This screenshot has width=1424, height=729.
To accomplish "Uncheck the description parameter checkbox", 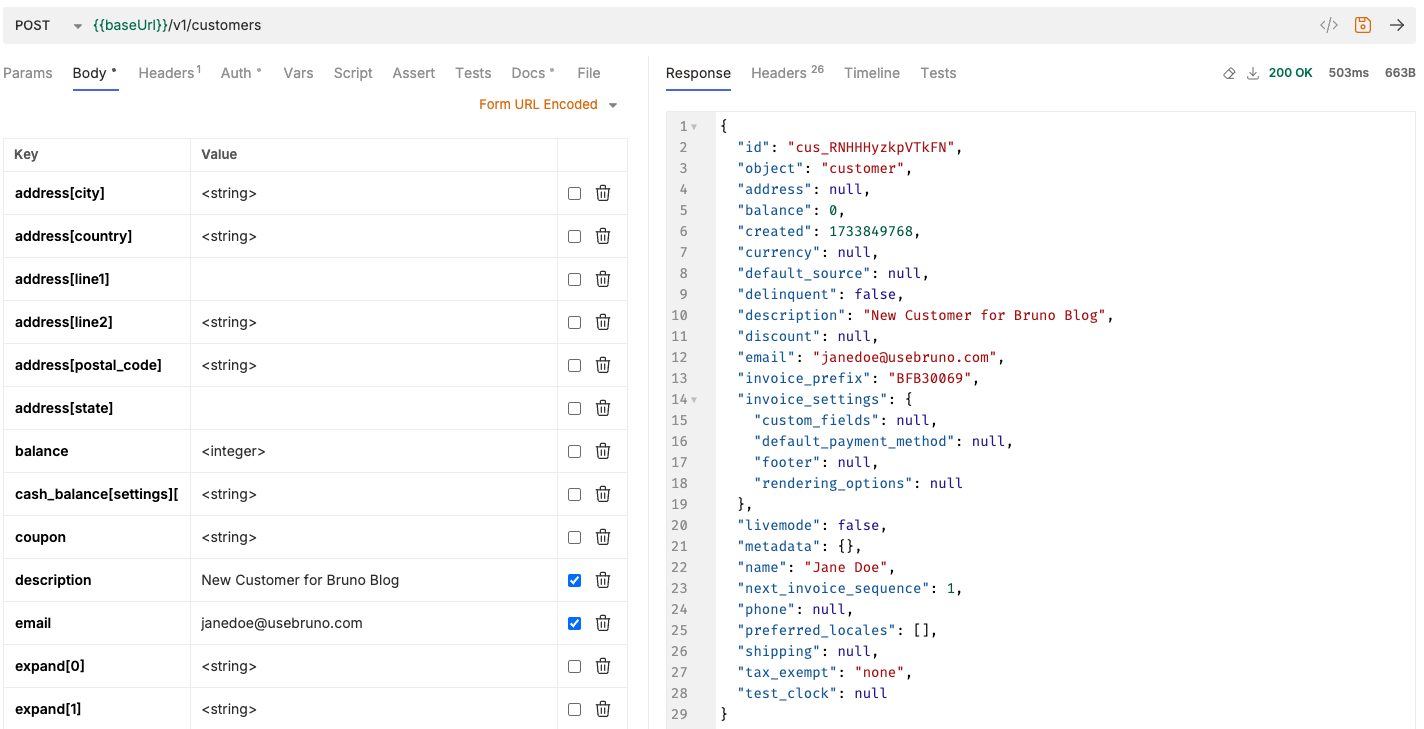I will click(574, 580).
